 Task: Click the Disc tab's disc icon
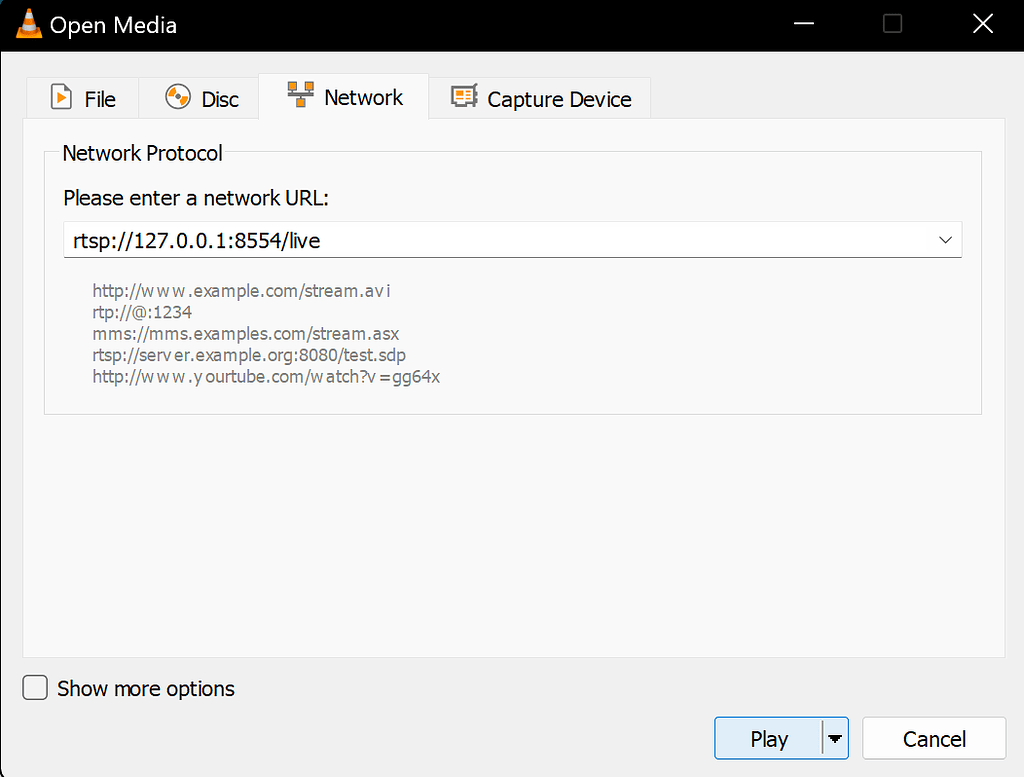pyautogui.click(x=178, y=98)
